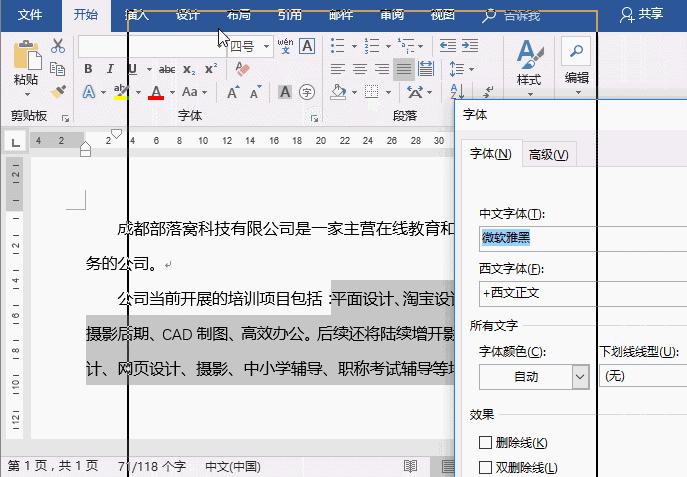Viewport: 687px width, 477px height.
Task: Check the 删除线 strikethrough checkbox
Action: 485,442
